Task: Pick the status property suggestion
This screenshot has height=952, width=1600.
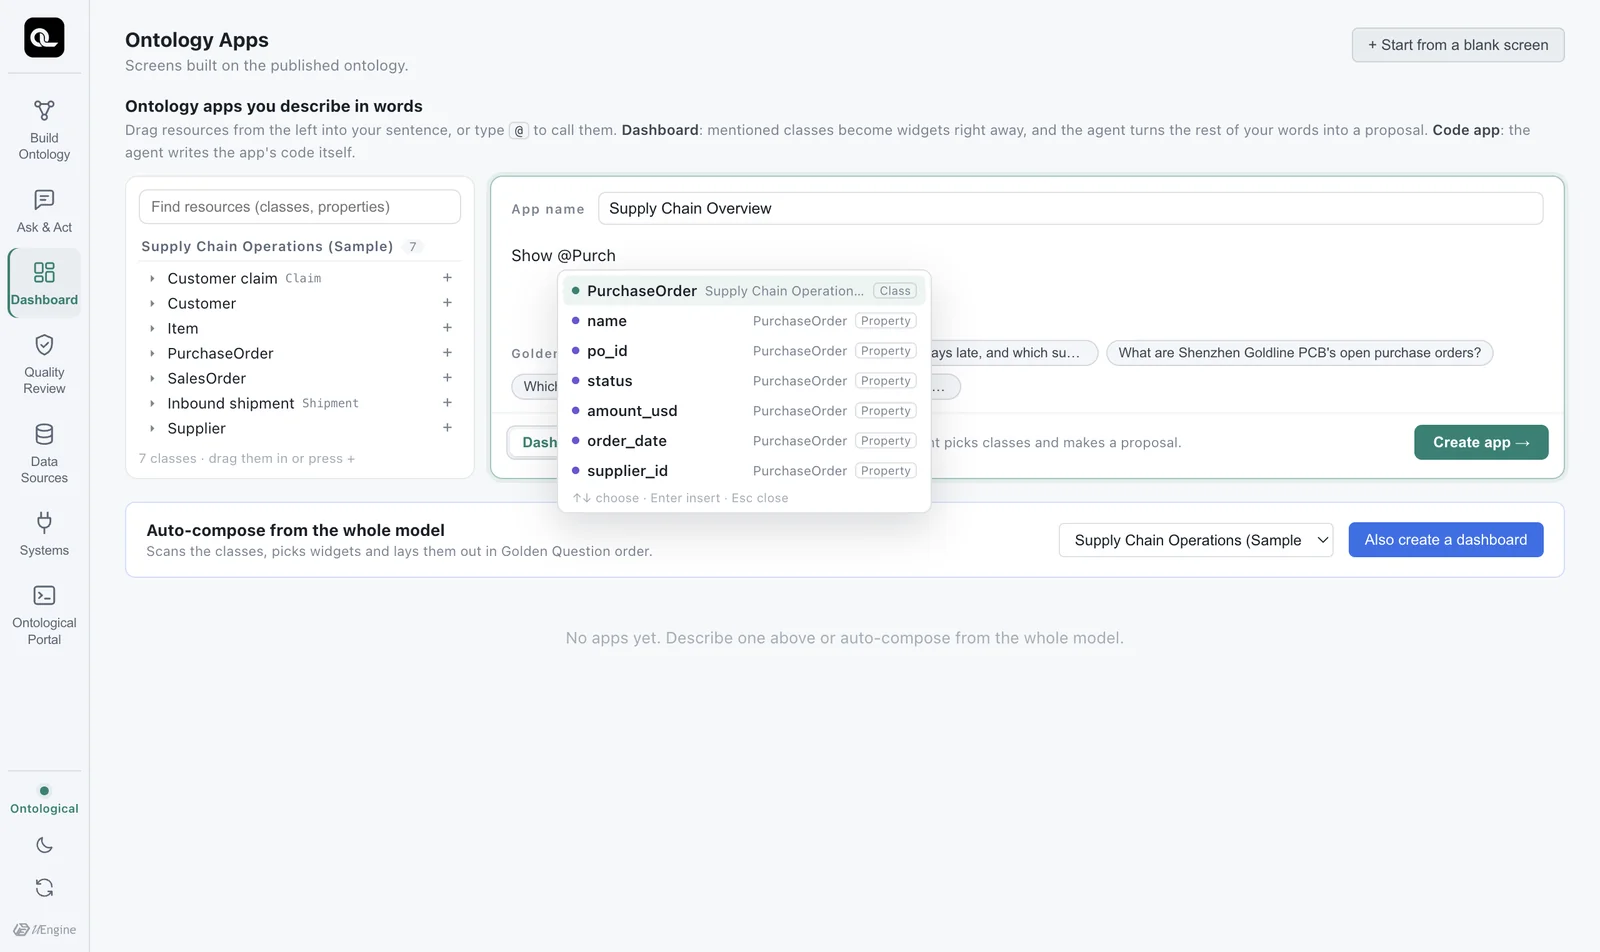Action: (x=744, y=381)
